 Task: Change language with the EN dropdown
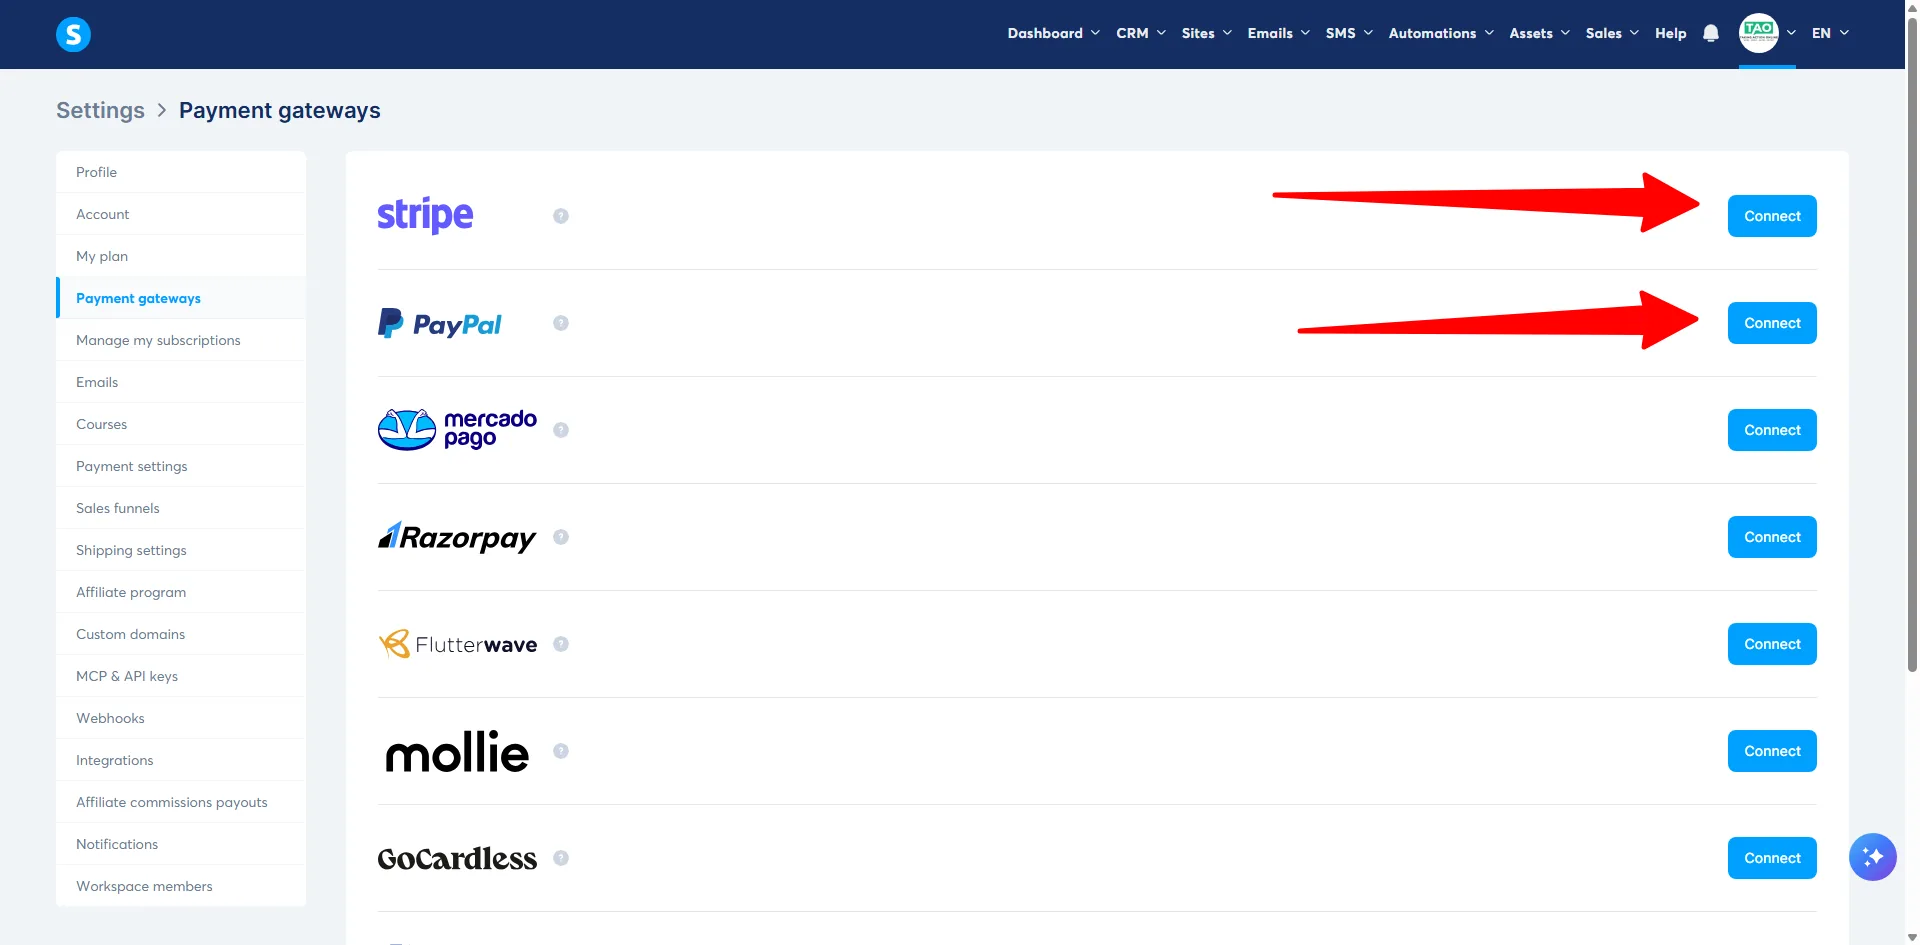point(1830,33)
